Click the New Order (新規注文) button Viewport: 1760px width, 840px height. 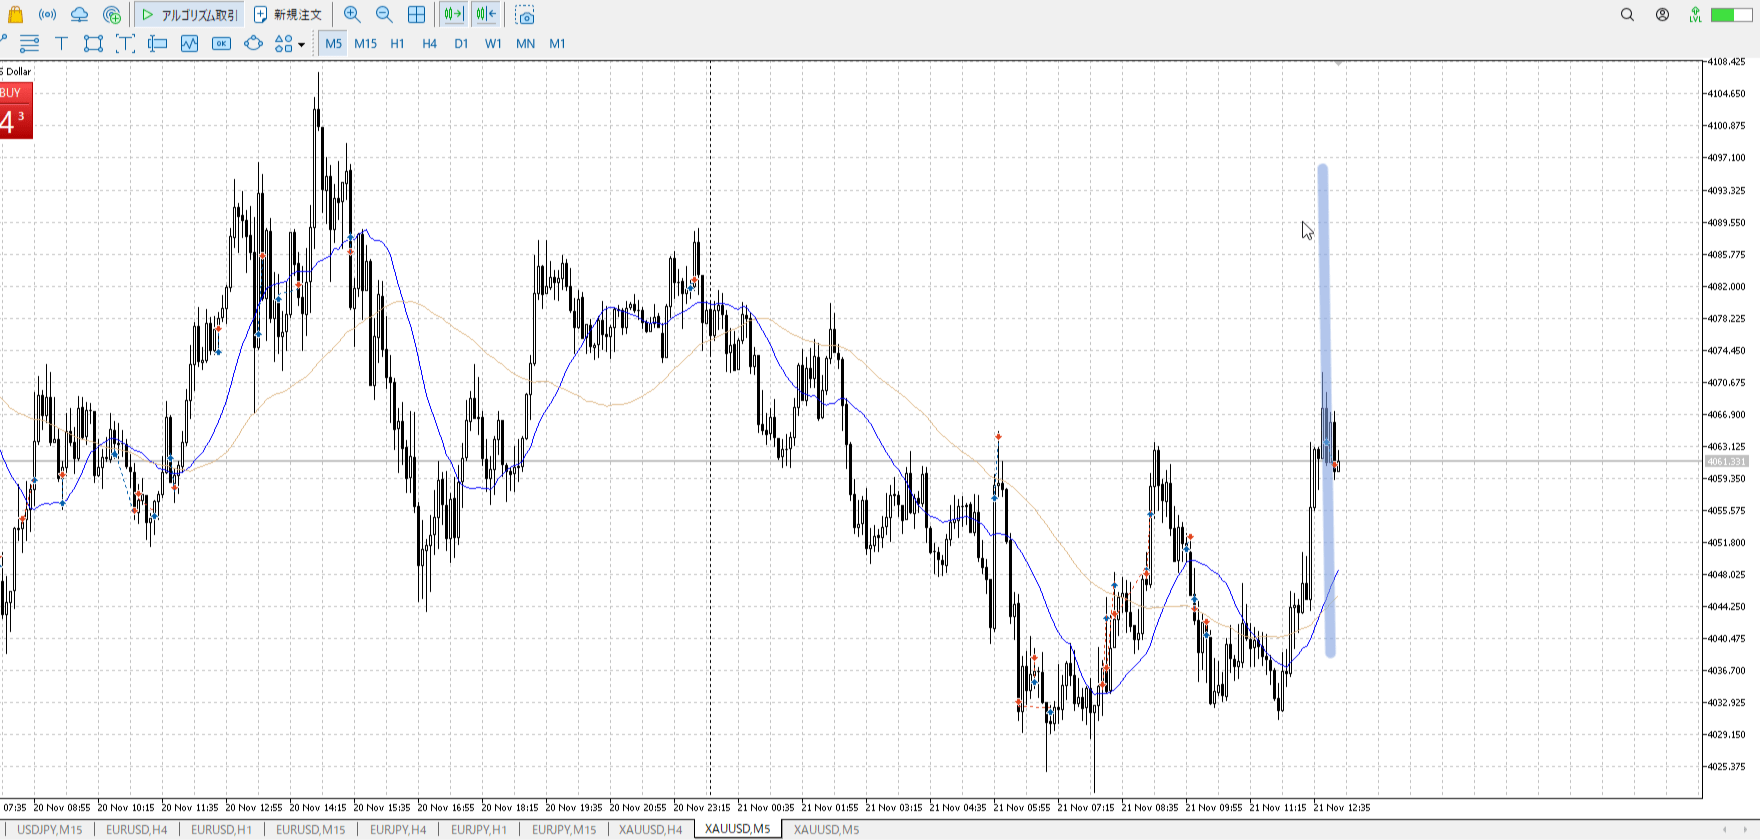[x=288, y=15]
